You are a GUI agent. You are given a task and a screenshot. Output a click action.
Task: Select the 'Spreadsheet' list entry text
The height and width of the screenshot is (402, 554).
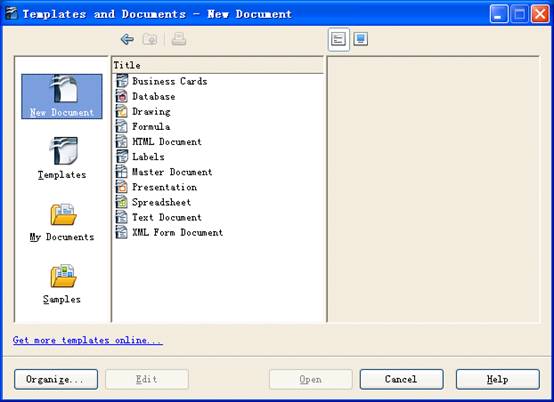[161, 202]
